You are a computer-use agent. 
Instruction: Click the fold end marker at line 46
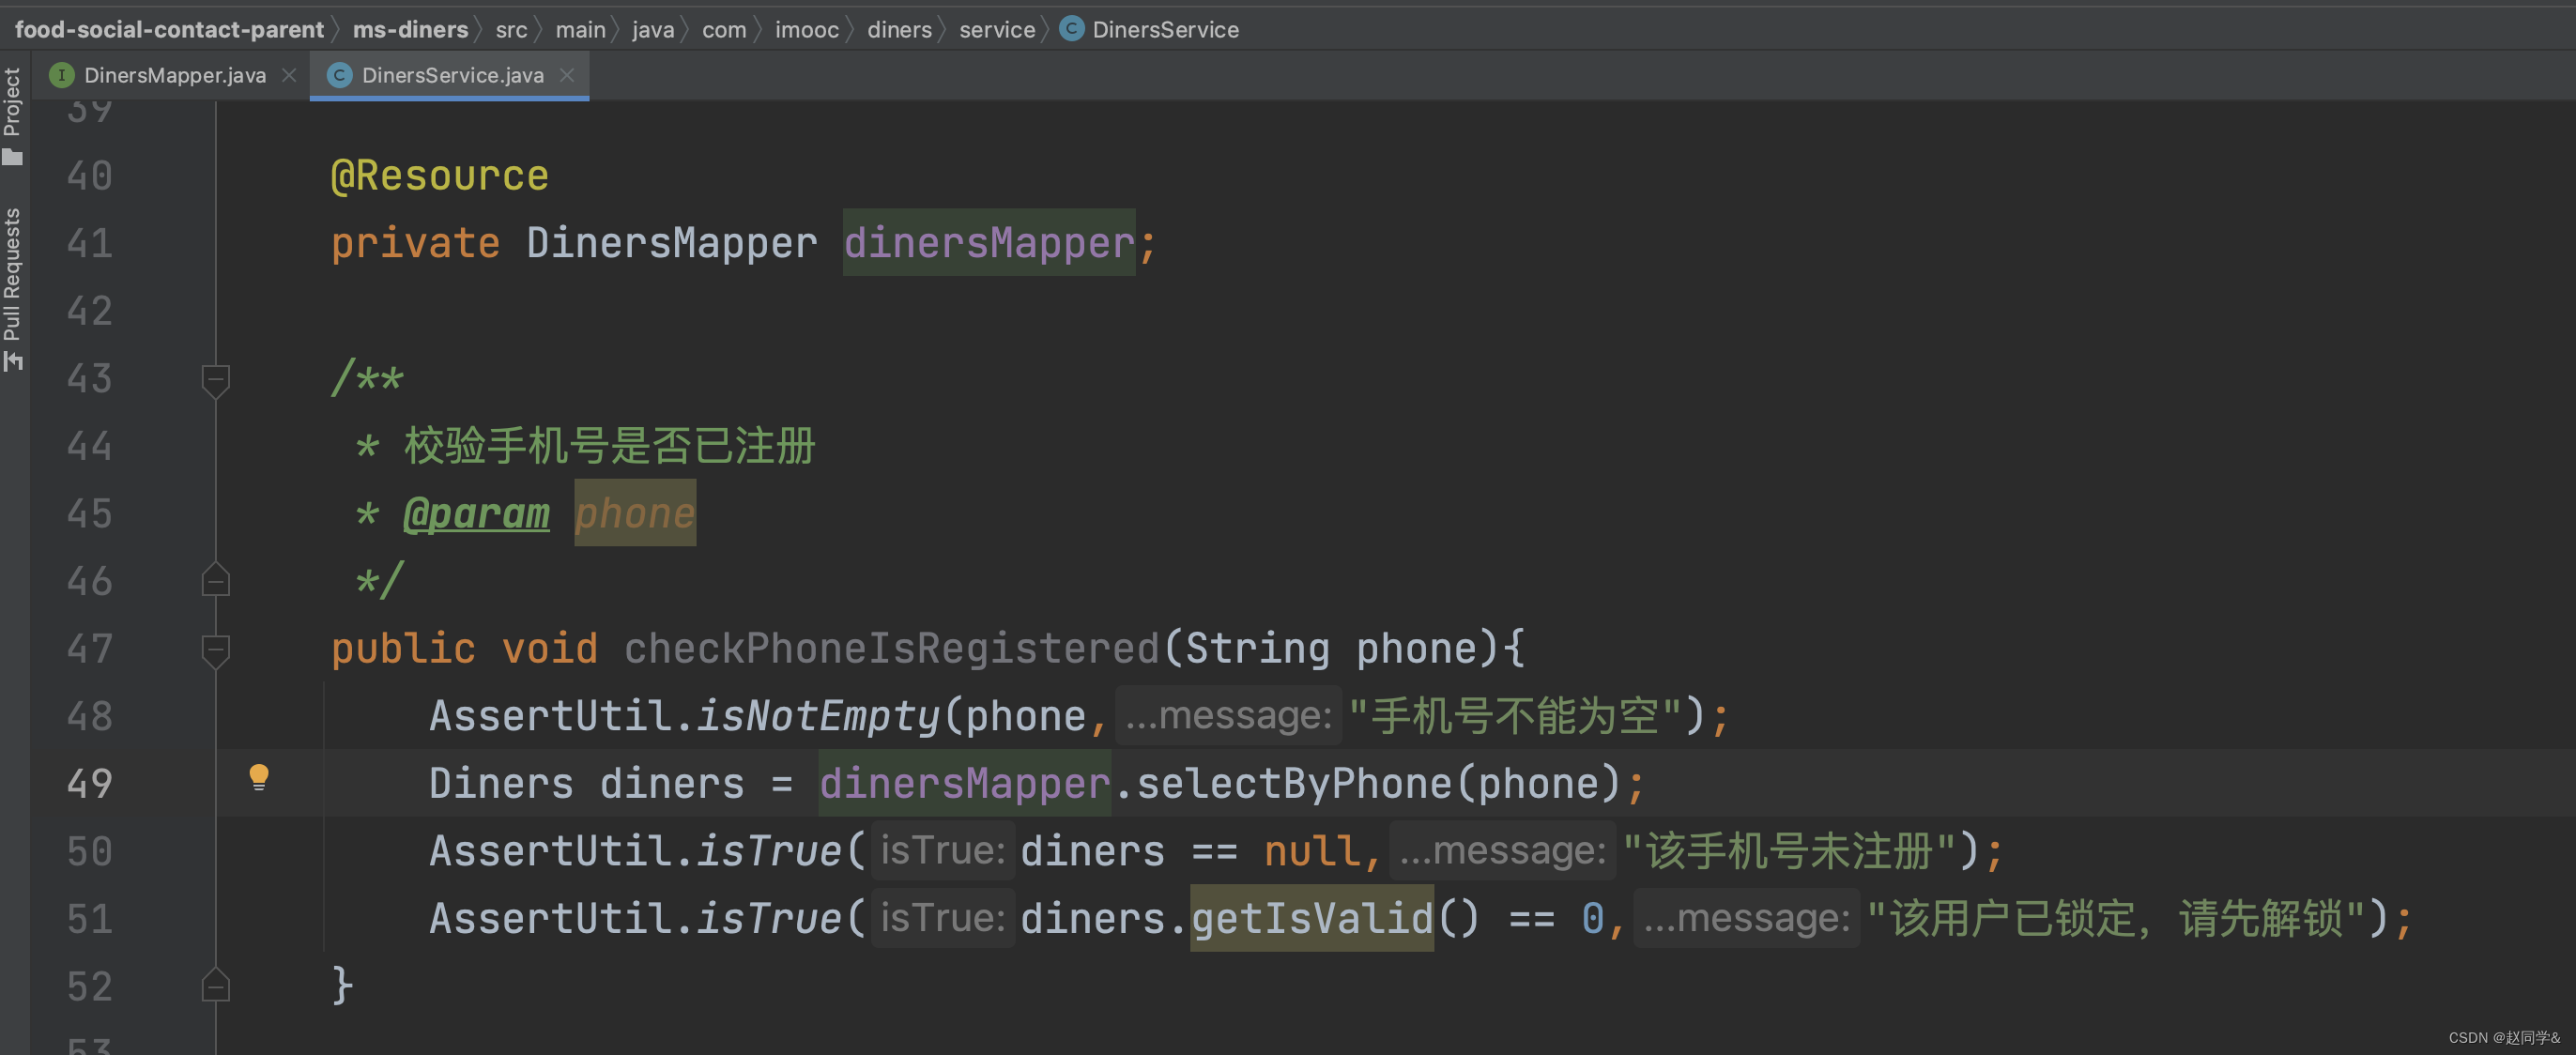coord(215,581)
